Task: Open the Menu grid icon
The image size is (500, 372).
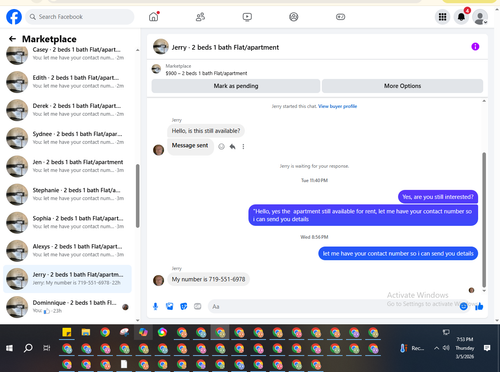Action: (442, 17)
